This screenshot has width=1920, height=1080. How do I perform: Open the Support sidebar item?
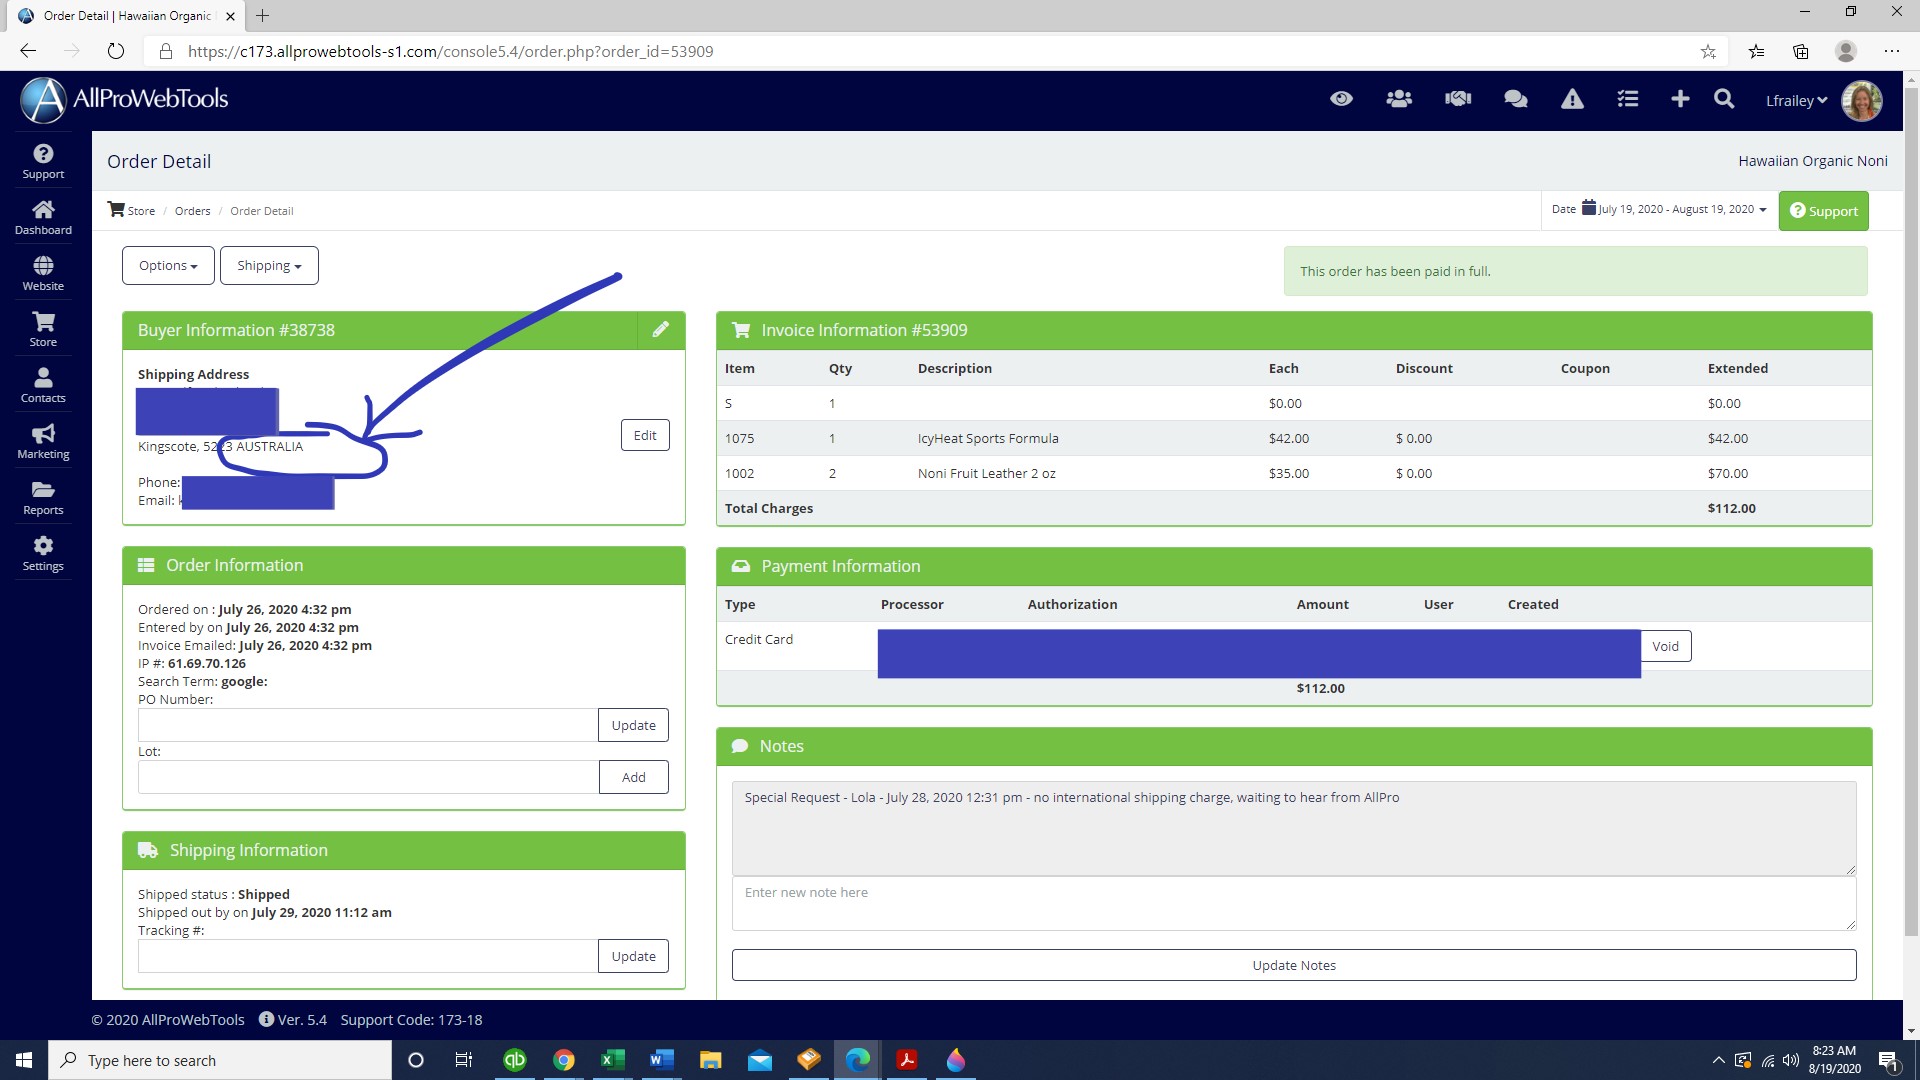click(43, 161)
